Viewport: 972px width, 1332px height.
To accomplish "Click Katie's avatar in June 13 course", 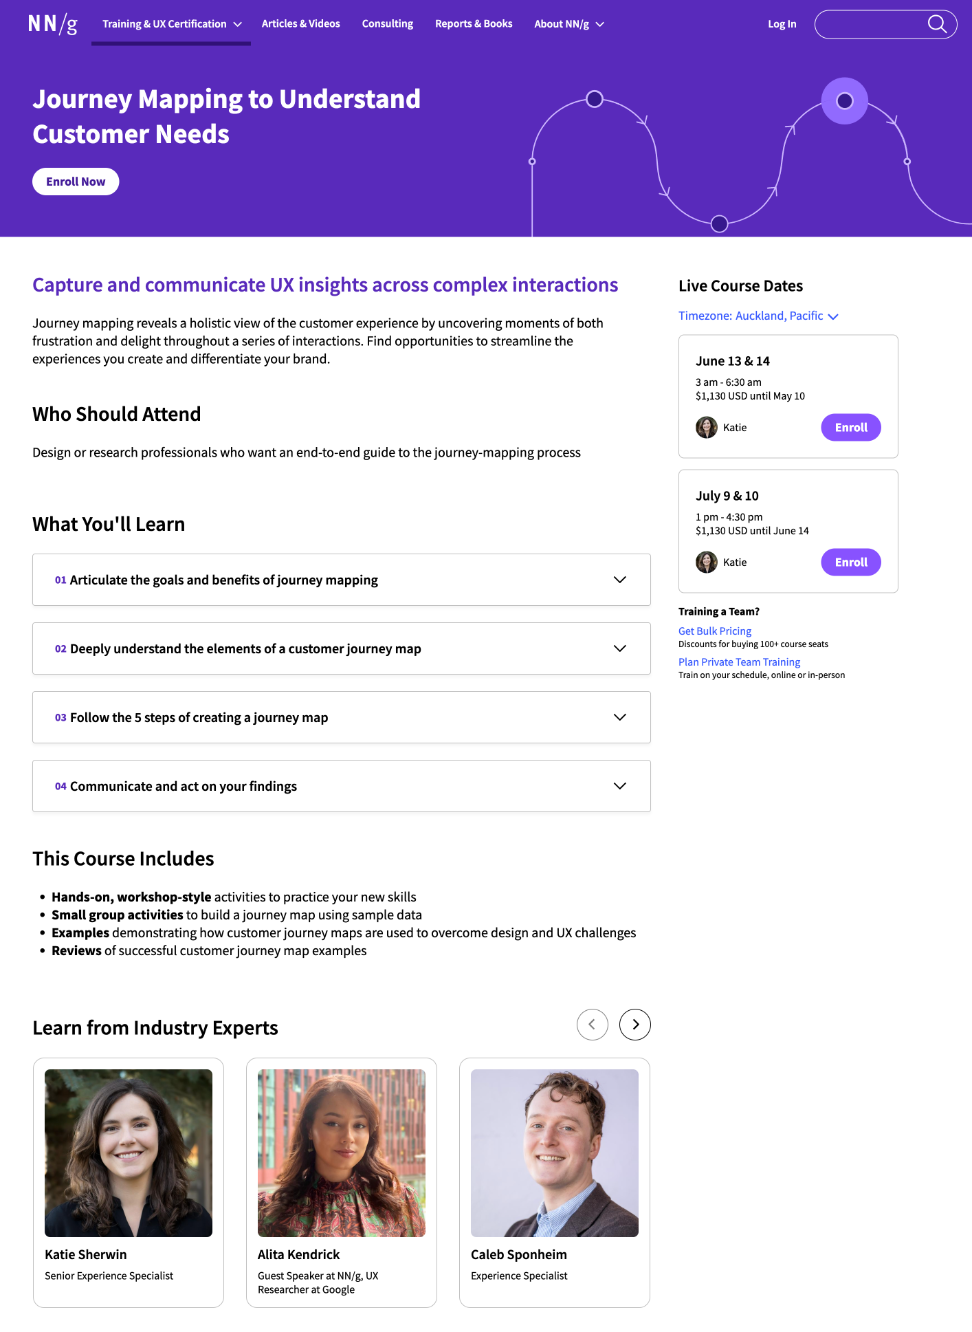I will (707, 427).
